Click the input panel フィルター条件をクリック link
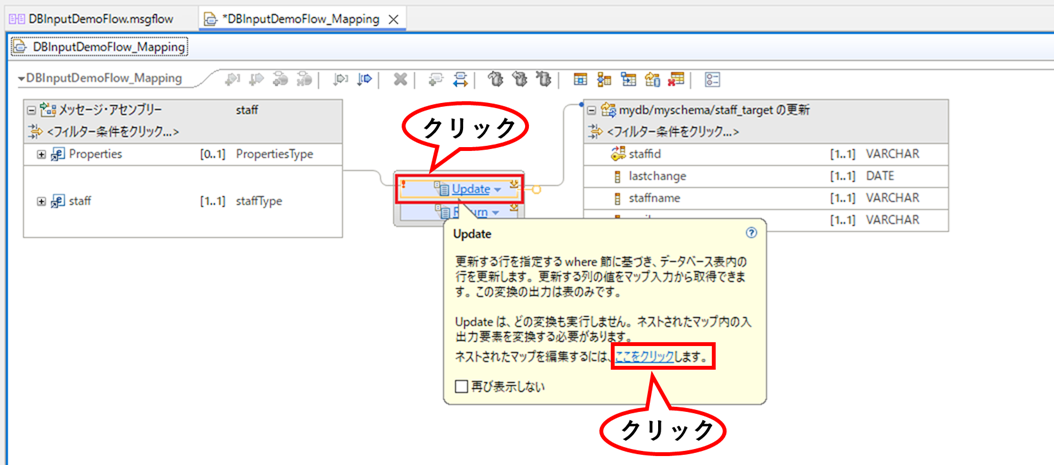1054x465 pixels. click(112, 132)
